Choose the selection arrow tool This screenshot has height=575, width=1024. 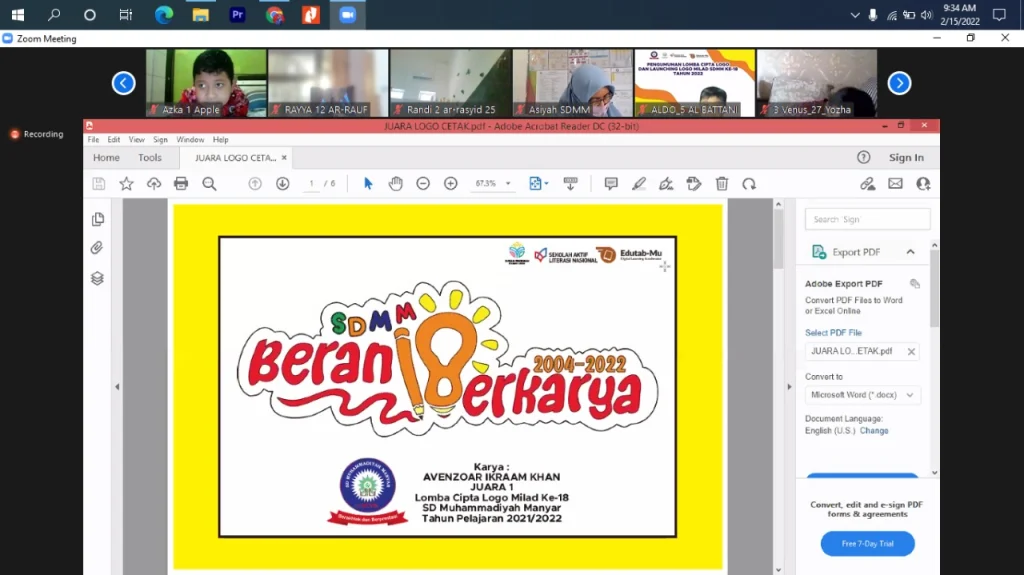(x=368, y=184)
